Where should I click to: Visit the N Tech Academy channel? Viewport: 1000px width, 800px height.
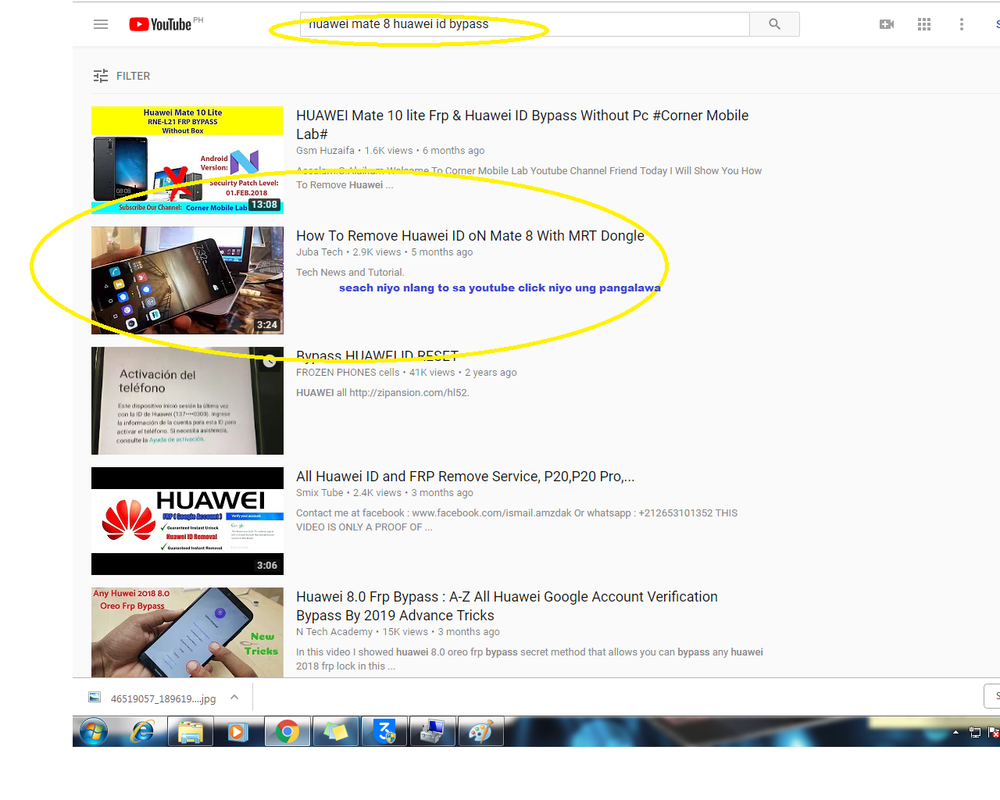[334, 632]
